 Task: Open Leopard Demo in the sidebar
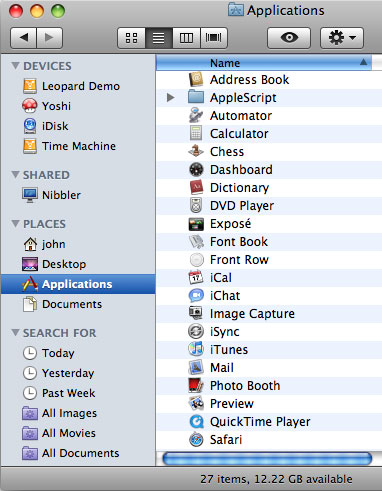[x=78, y=86]
